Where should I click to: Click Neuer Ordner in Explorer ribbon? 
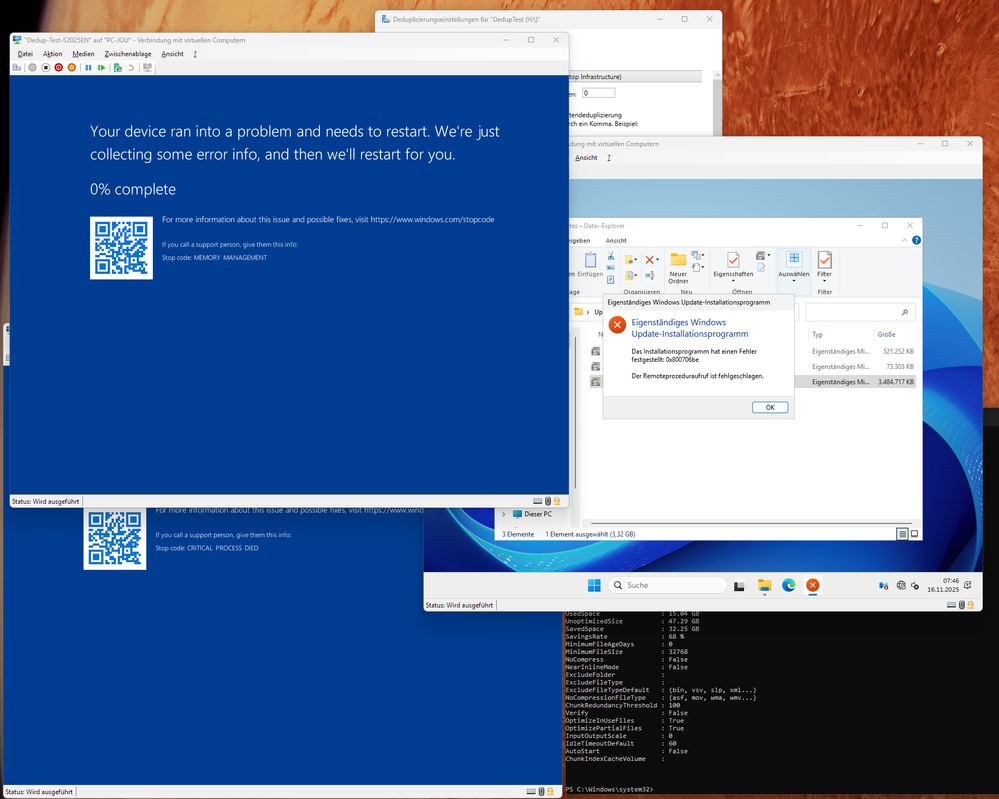(678, 268)
